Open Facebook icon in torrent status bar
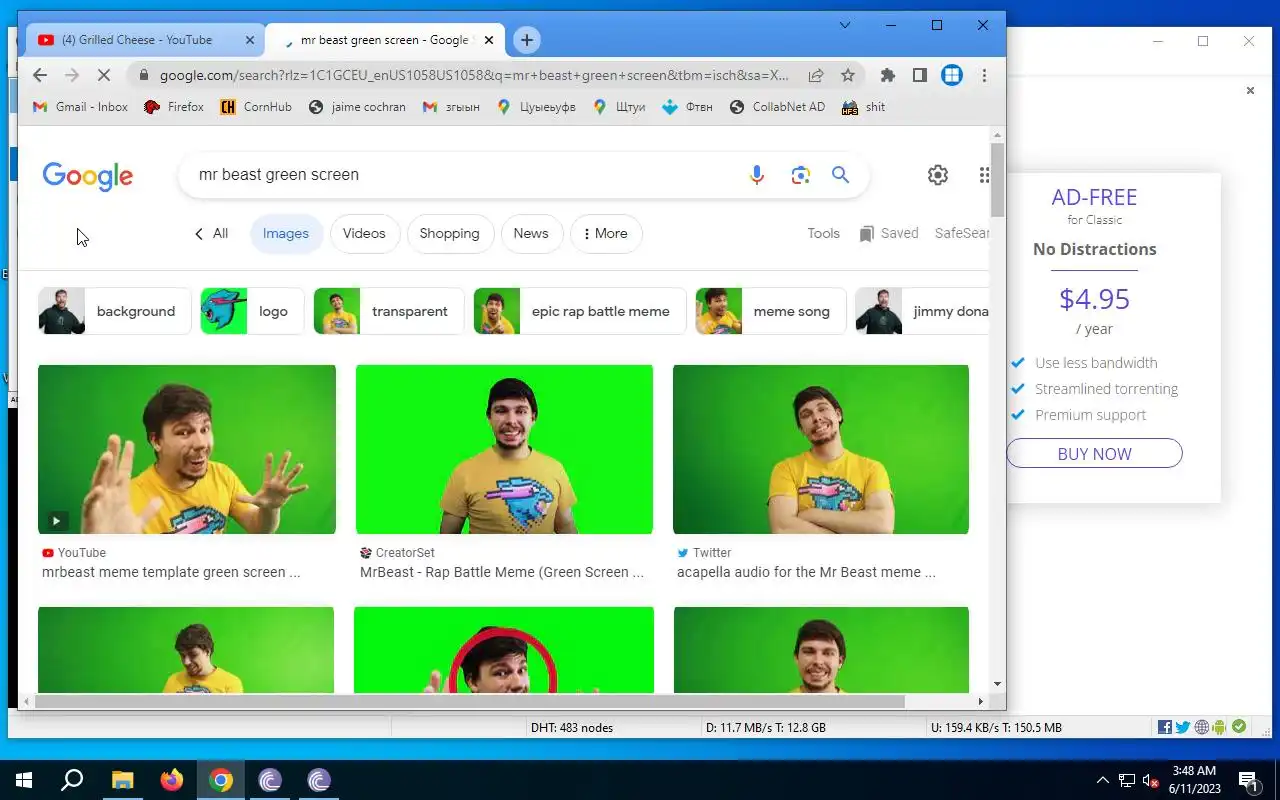Screen dimensions: 1280x800 1165,727
